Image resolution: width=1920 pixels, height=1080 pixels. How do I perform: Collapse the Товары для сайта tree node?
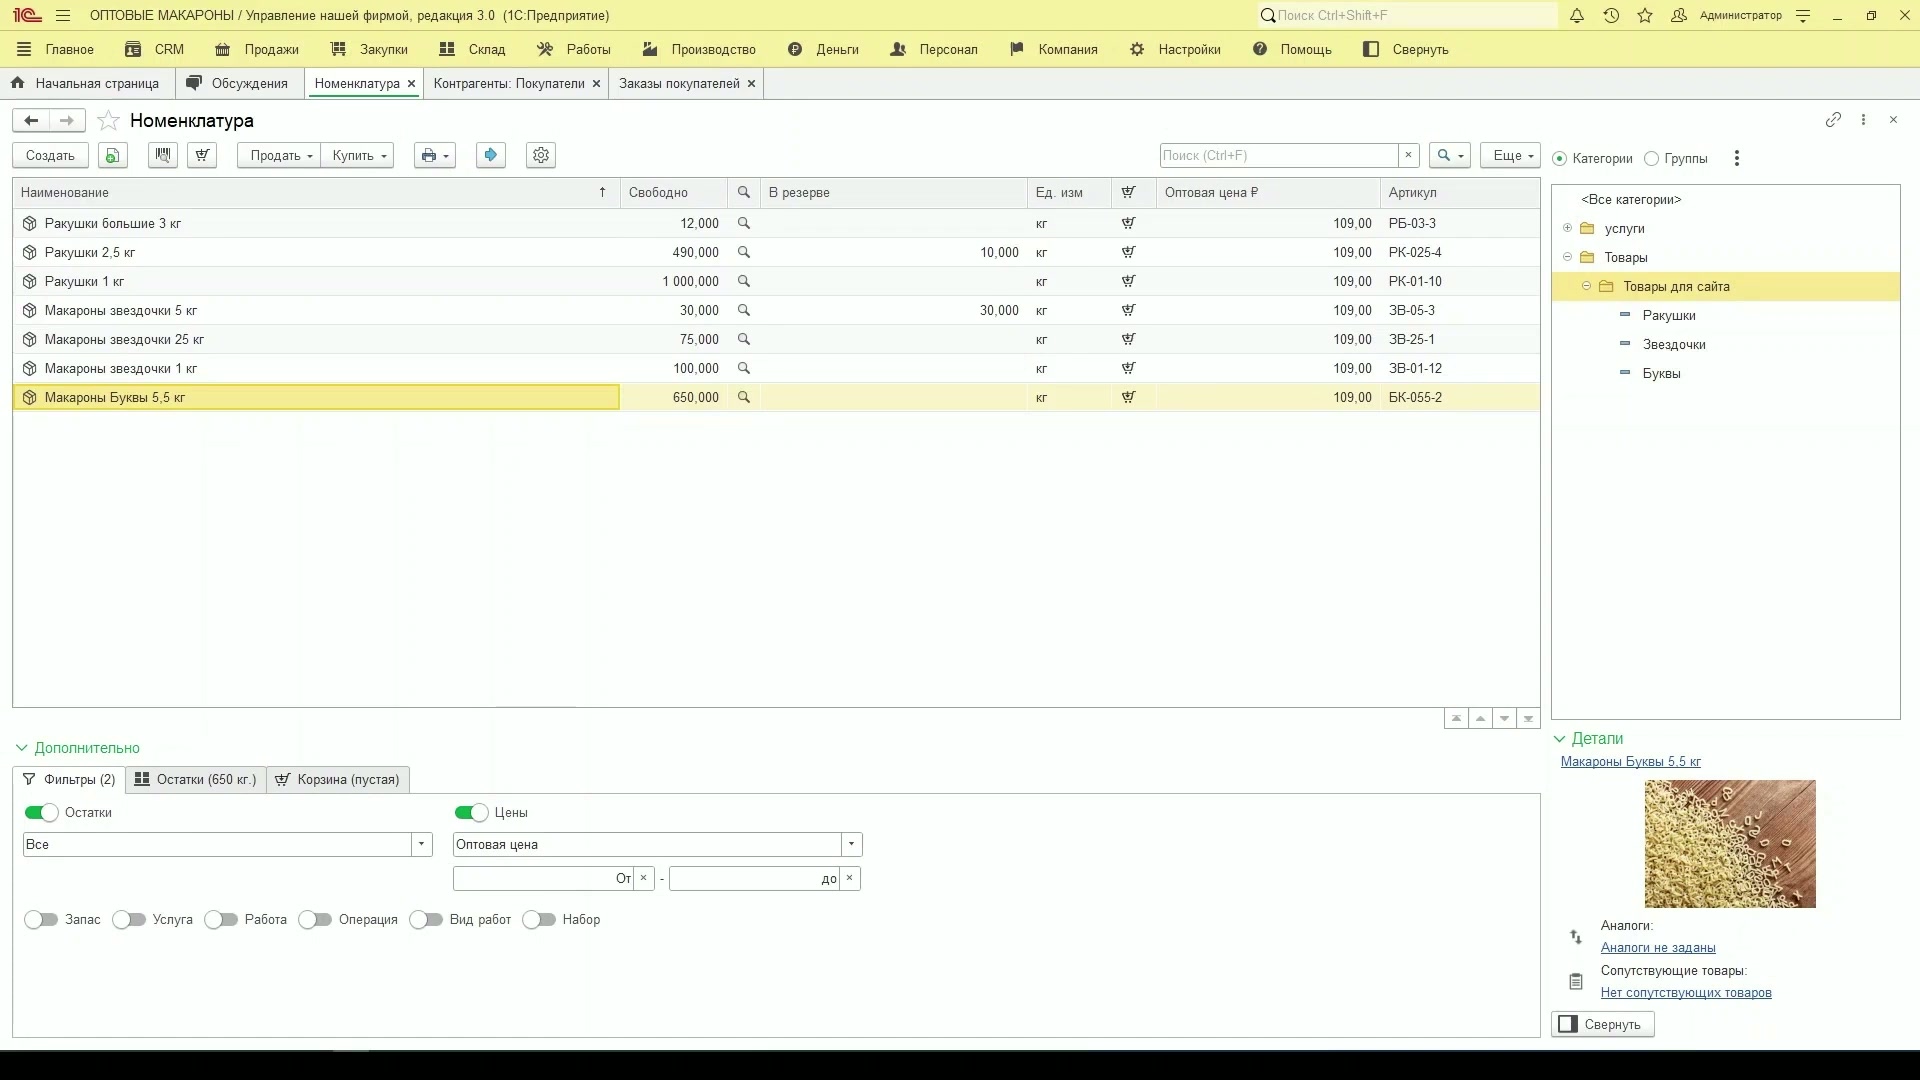point(1586,287)
